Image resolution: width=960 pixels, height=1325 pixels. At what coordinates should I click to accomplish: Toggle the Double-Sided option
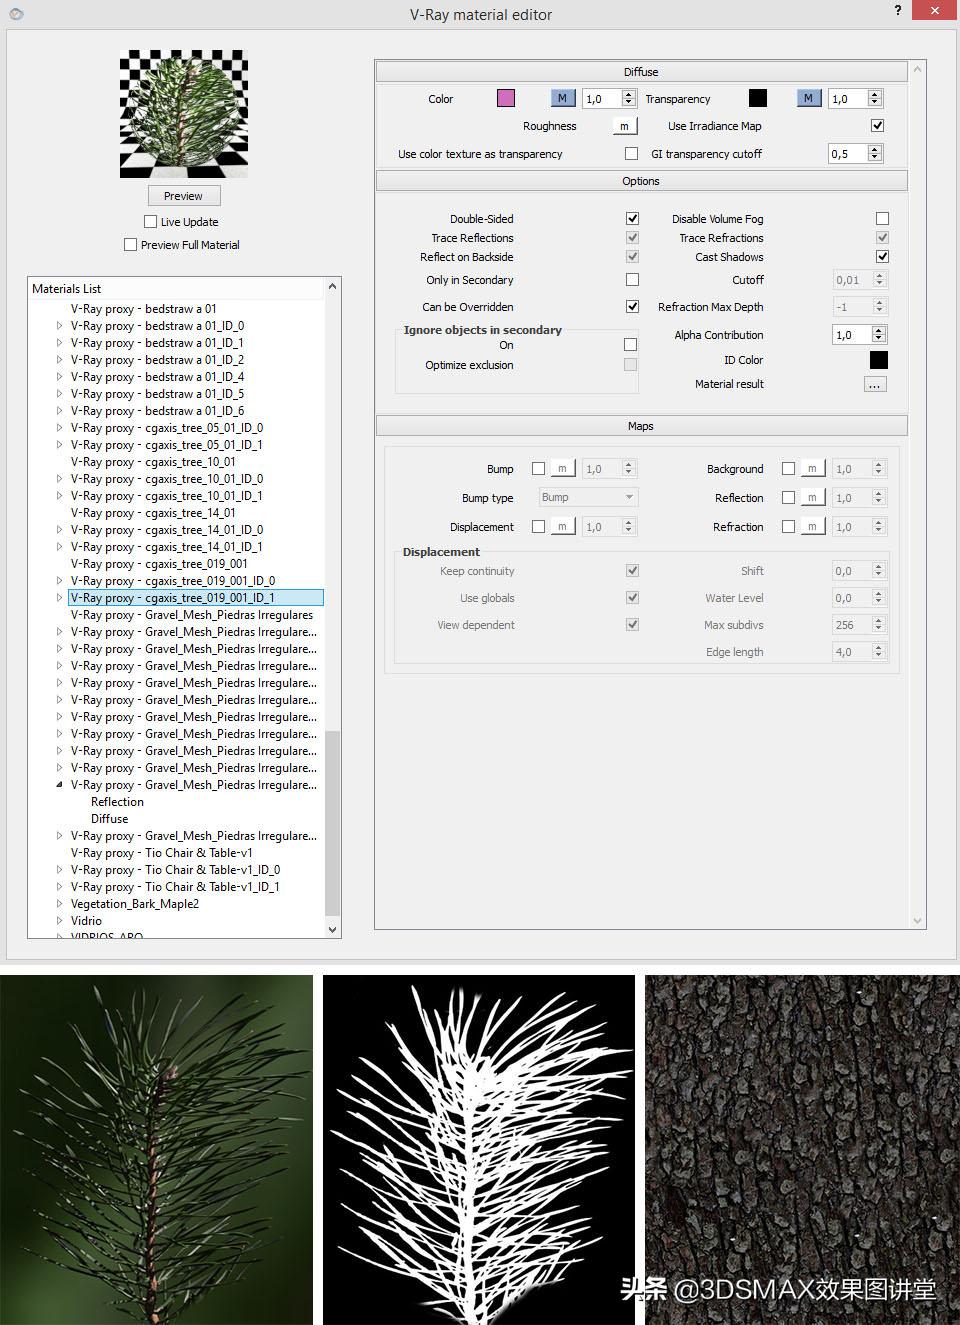632,218
